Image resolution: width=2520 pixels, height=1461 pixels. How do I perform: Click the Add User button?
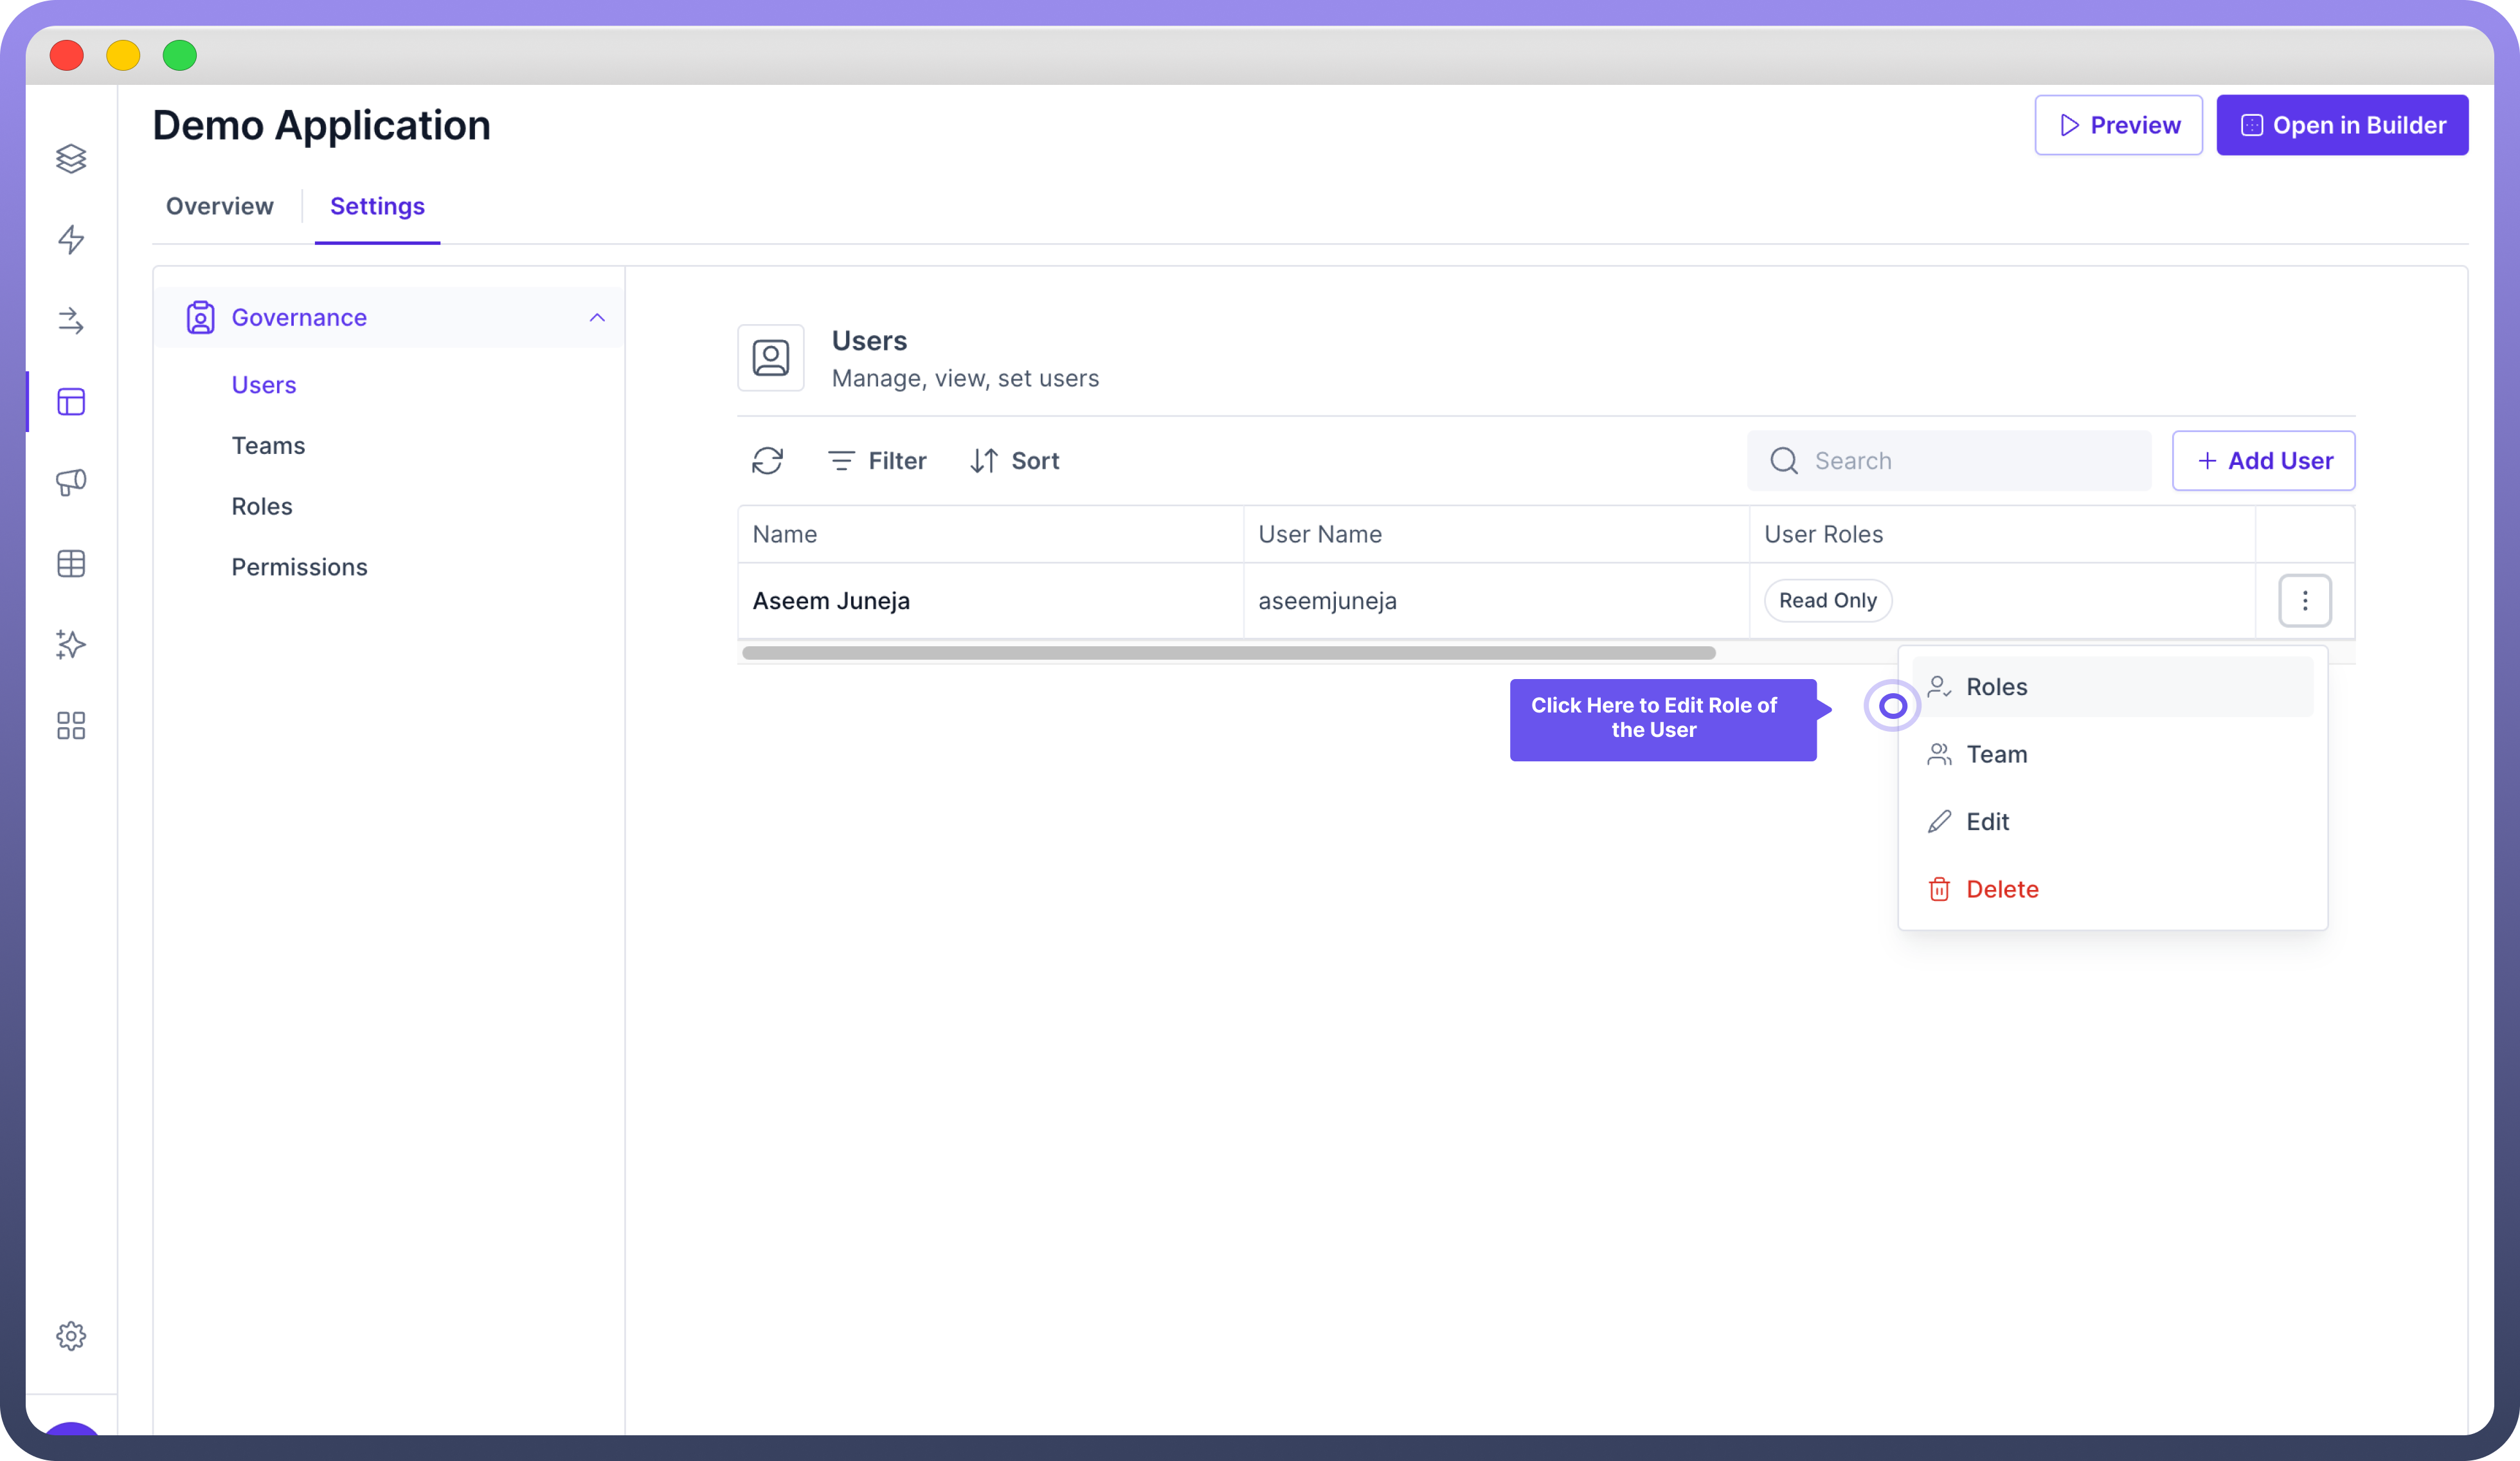(x=2263, y=461)
